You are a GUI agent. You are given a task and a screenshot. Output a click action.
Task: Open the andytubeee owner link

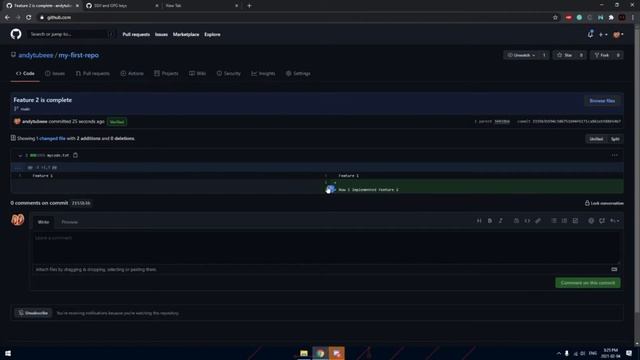(36, 55)
